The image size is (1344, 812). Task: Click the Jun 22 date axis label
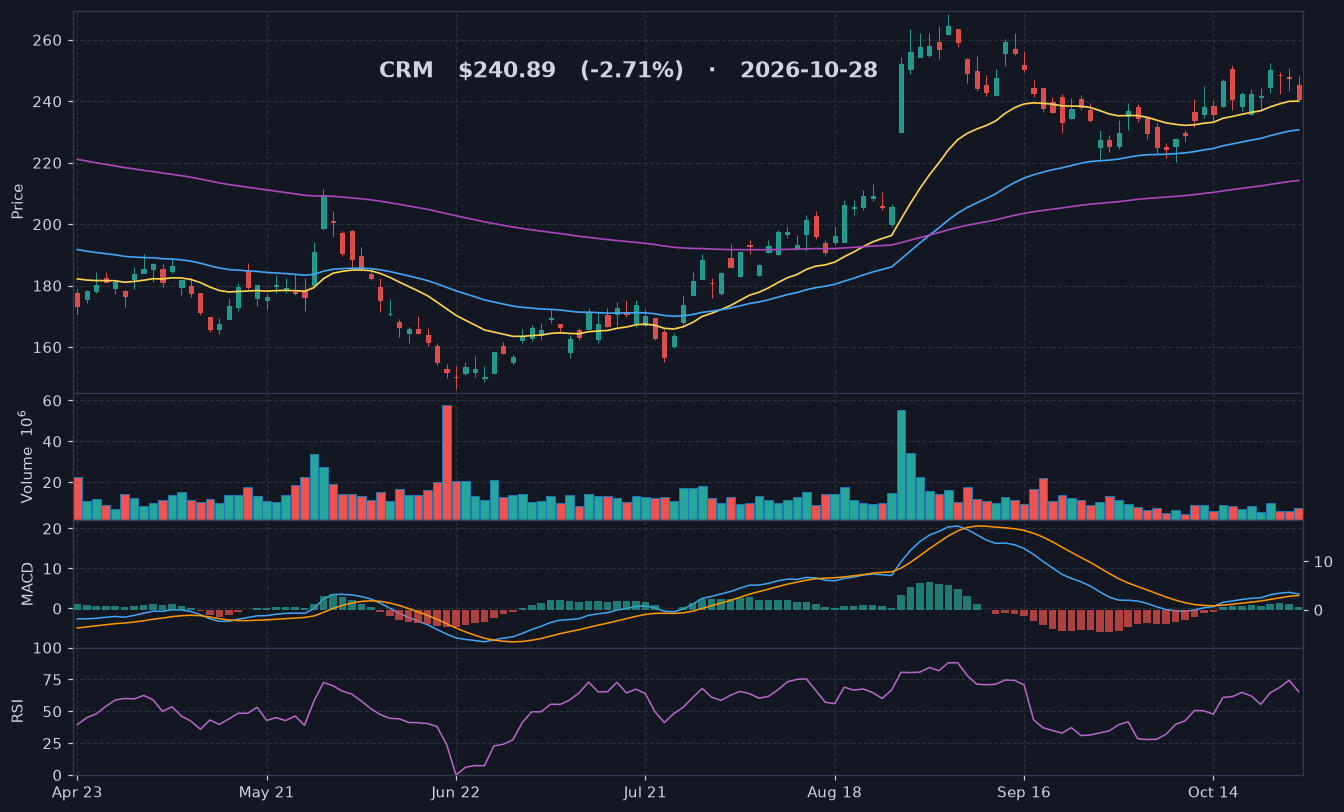(456, 792)
